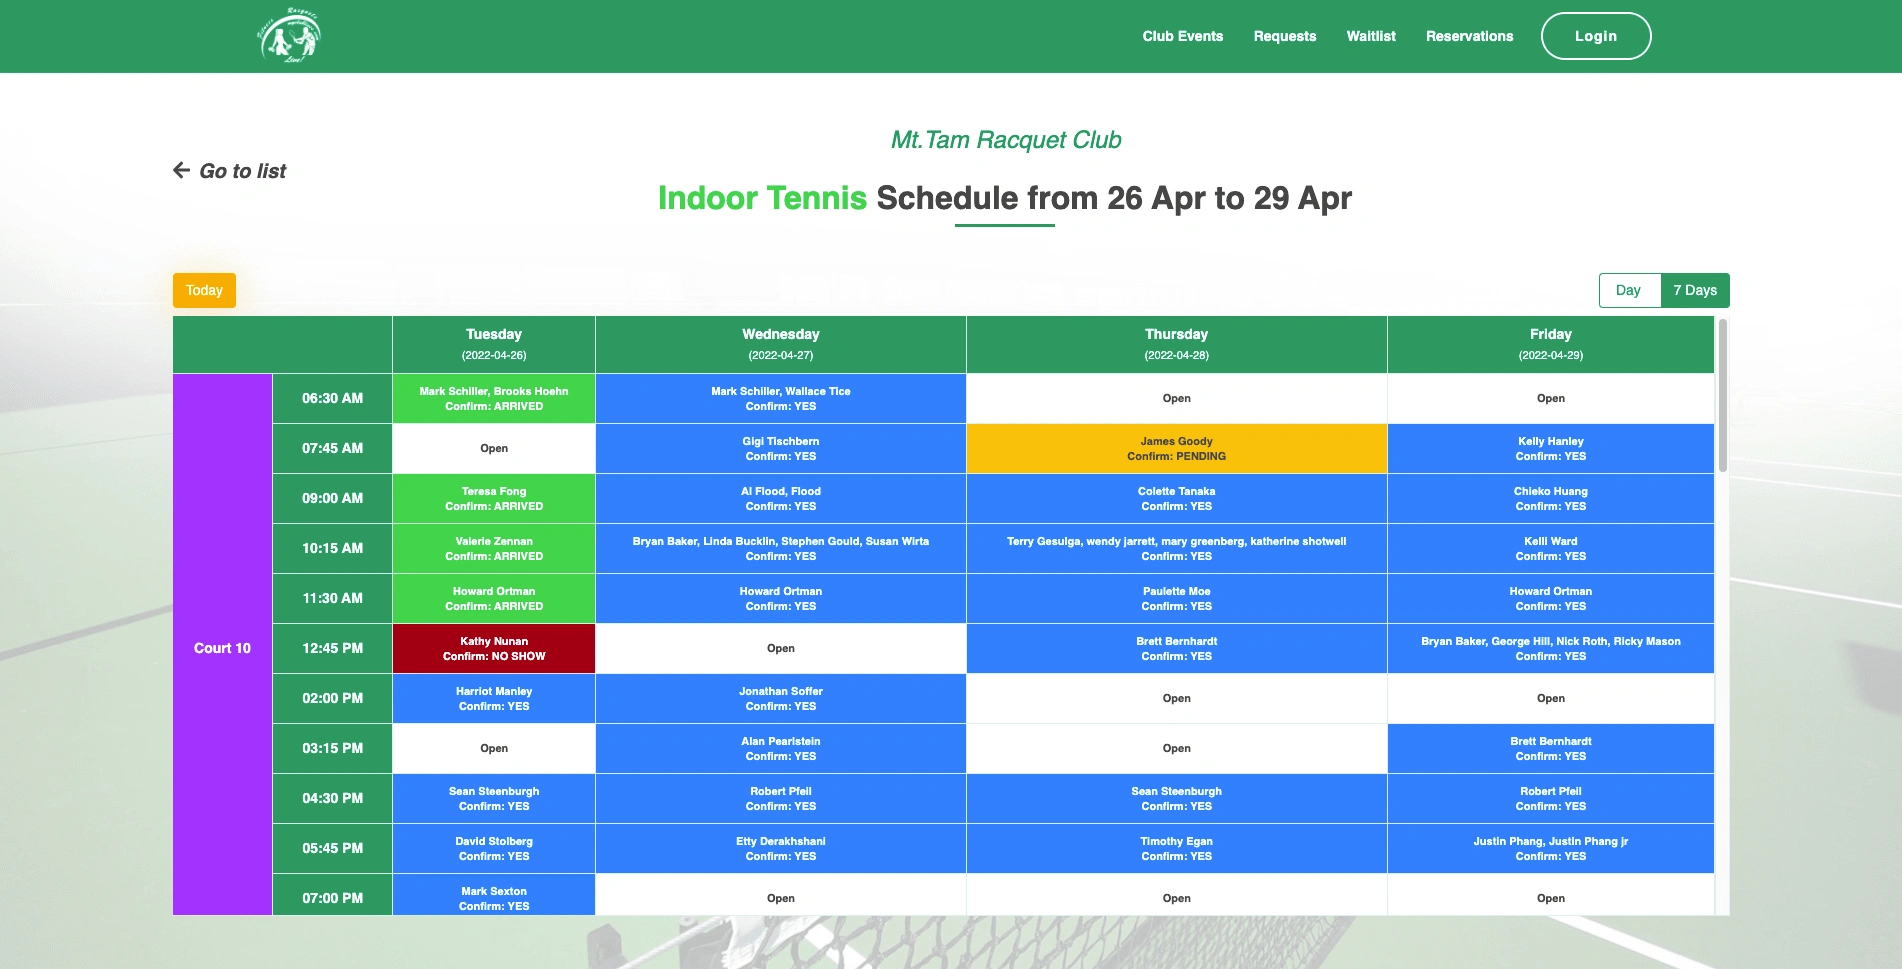Image resolution: width=1902 pixels, height=969 pixels.
Task: Click the tennis club logo icon
Action: pyautogui.click(x=288, y=36)
